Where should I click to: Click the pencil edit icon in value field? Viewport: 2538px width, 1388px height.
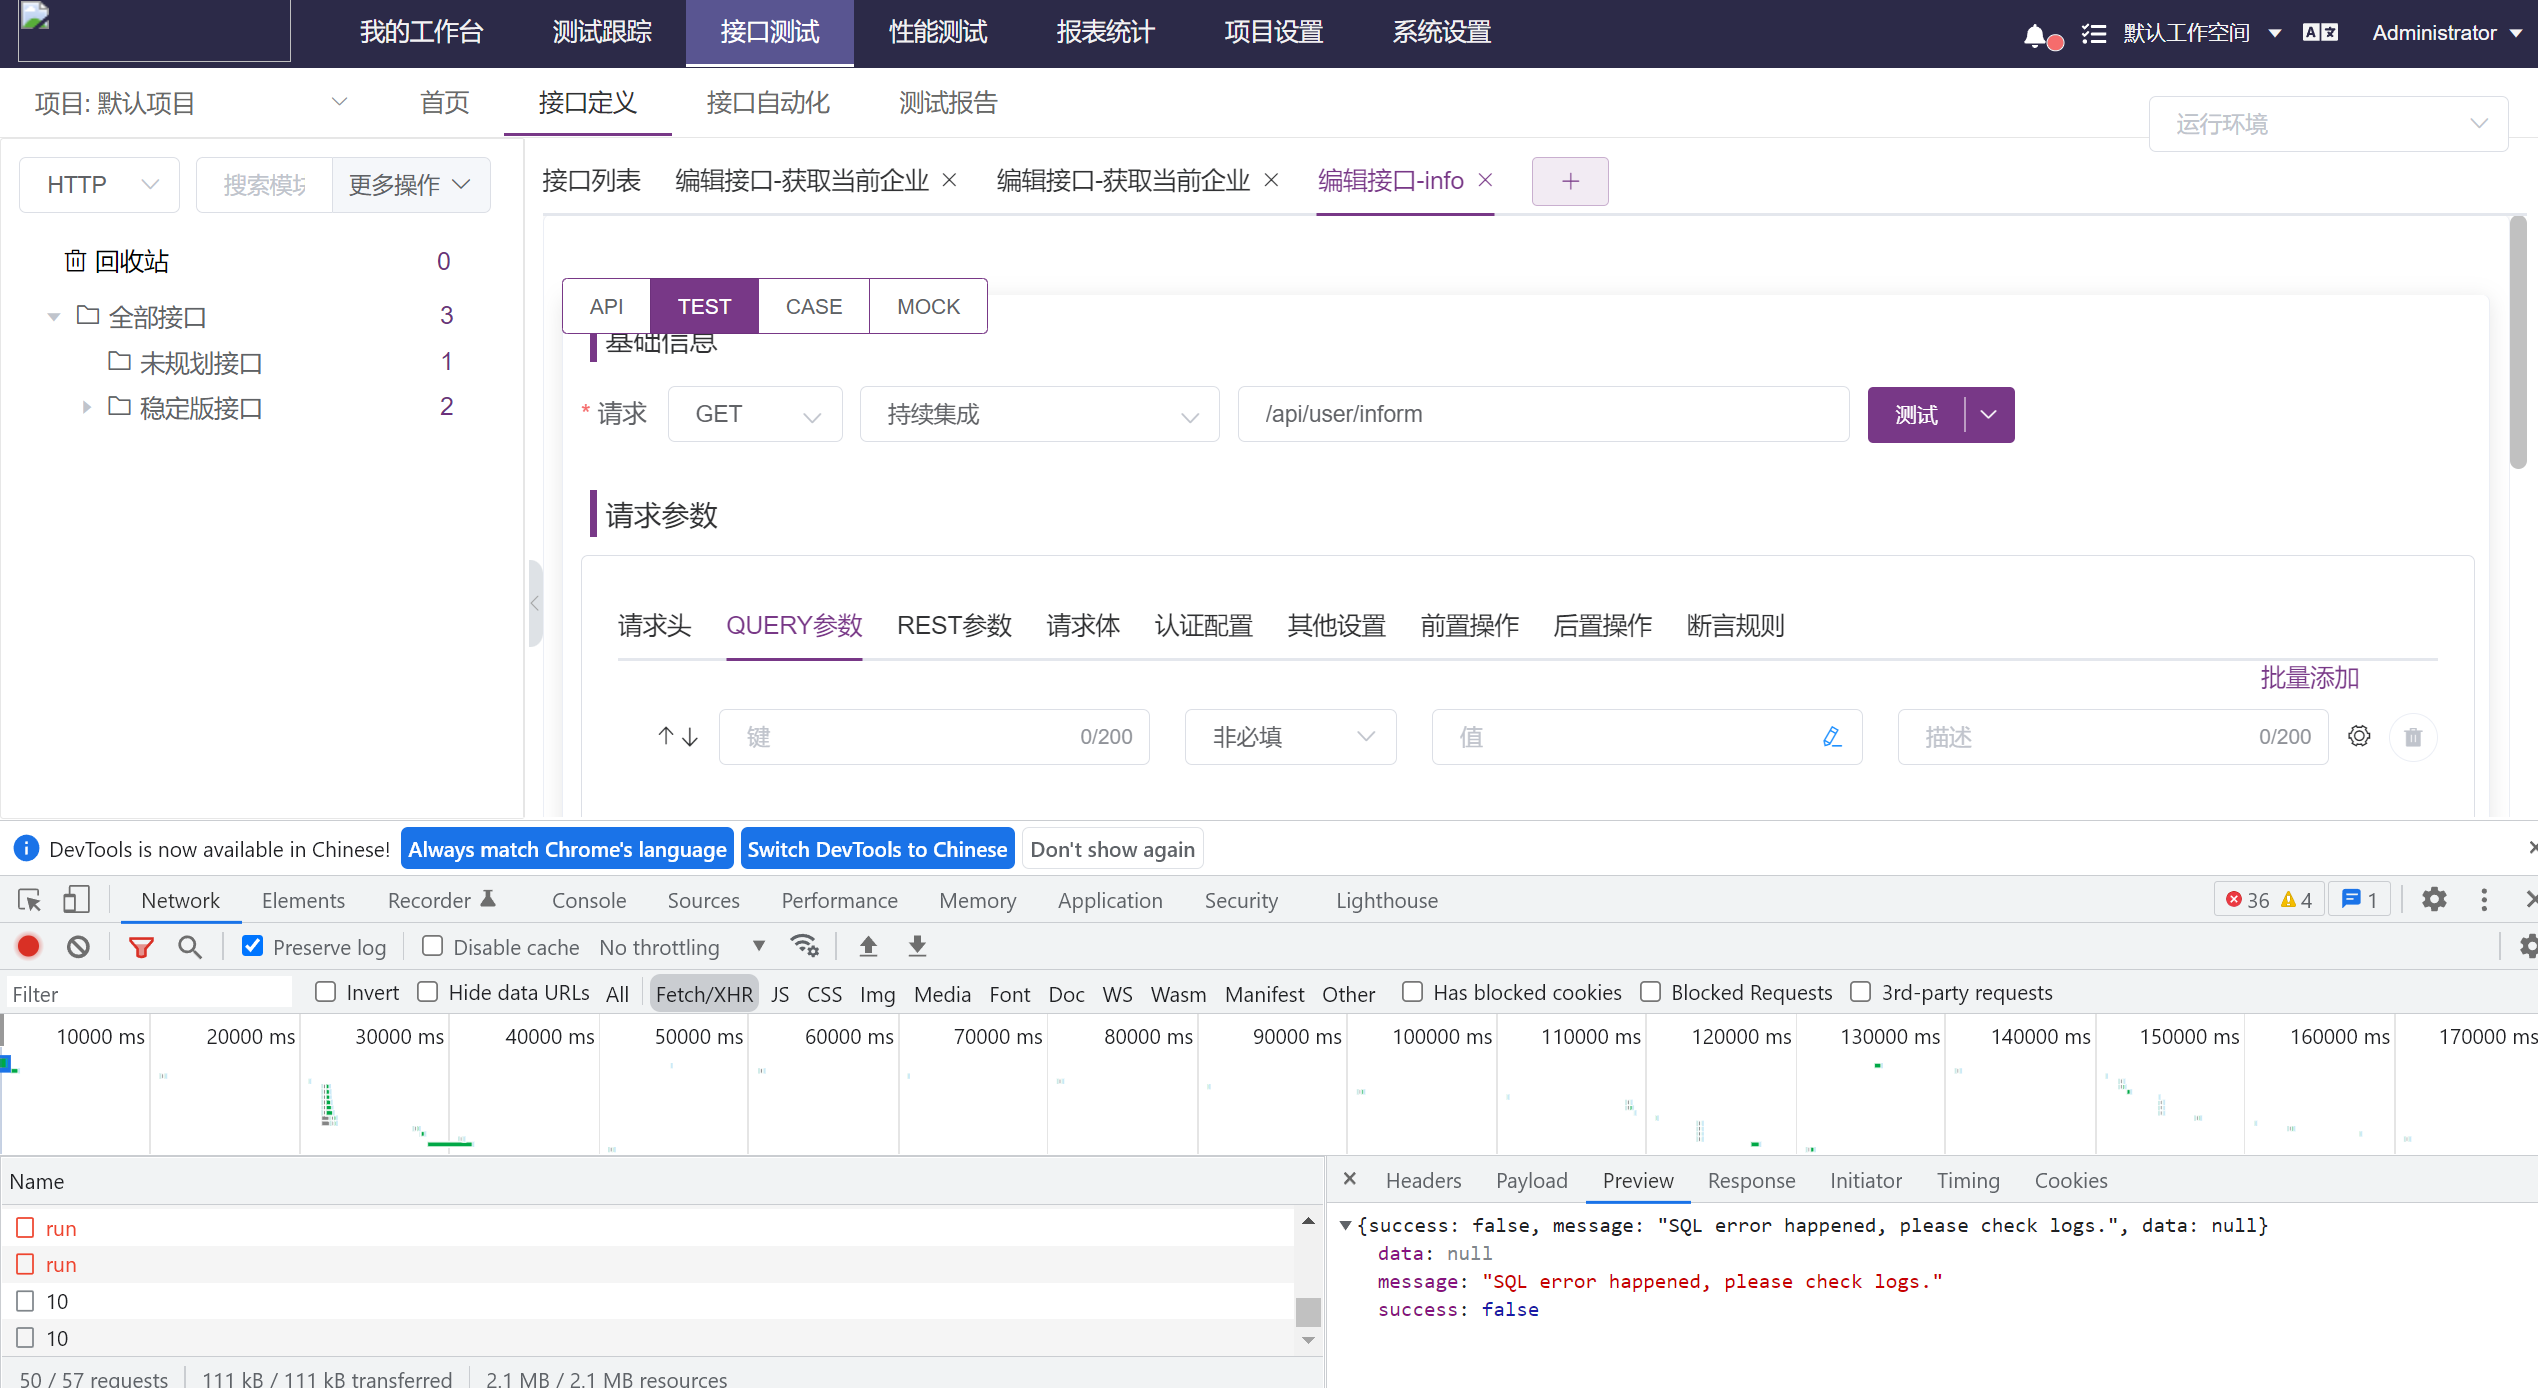(x=1831, y=736)
